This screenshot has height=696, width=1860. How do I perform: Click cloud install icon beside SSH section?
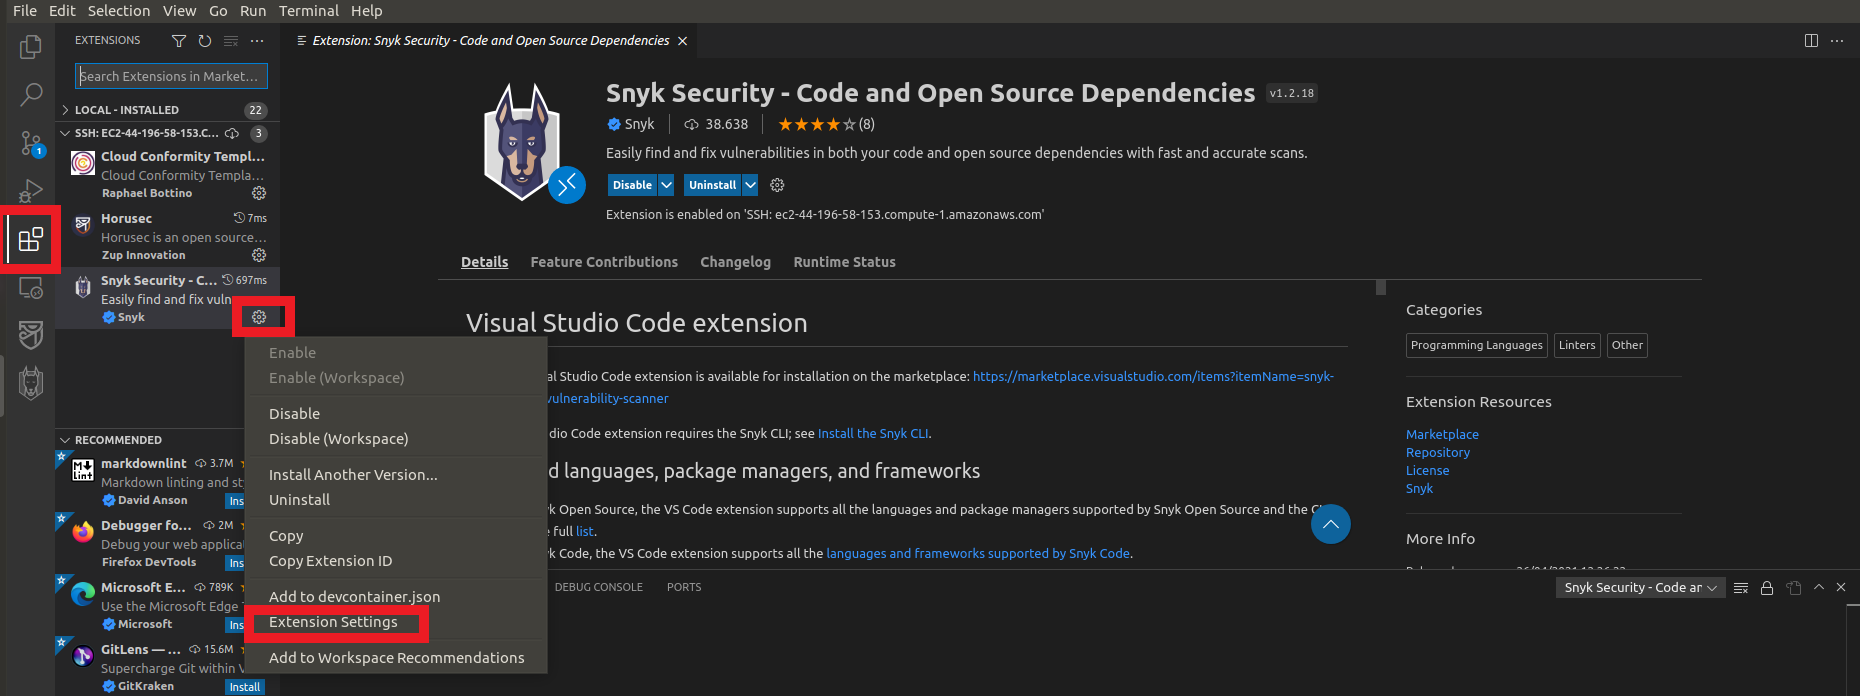(x=232, y=133)
